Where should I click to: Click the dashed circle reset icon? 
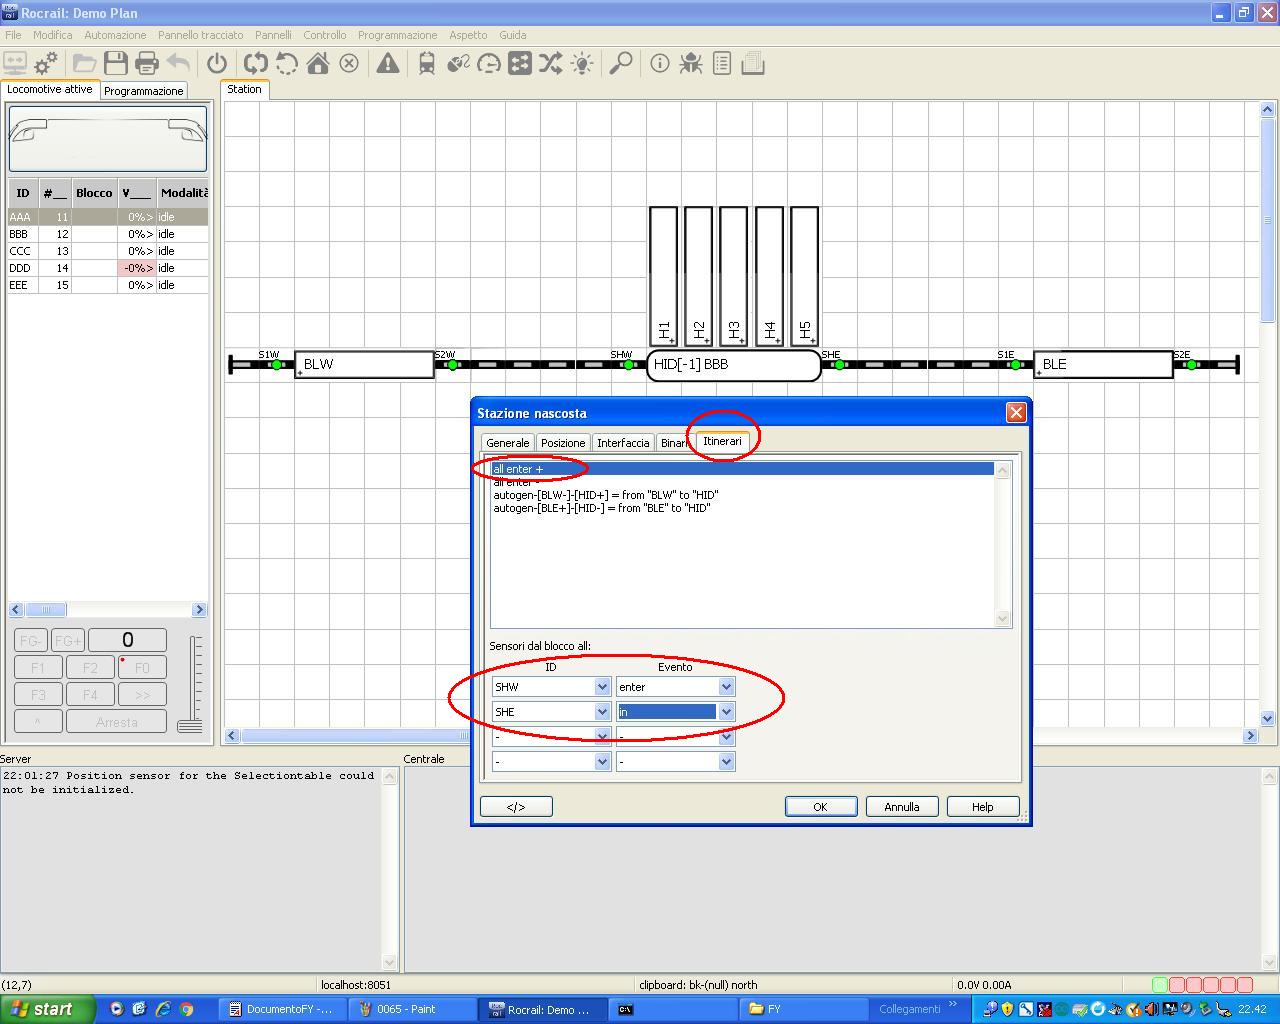(x=287, y=64)
